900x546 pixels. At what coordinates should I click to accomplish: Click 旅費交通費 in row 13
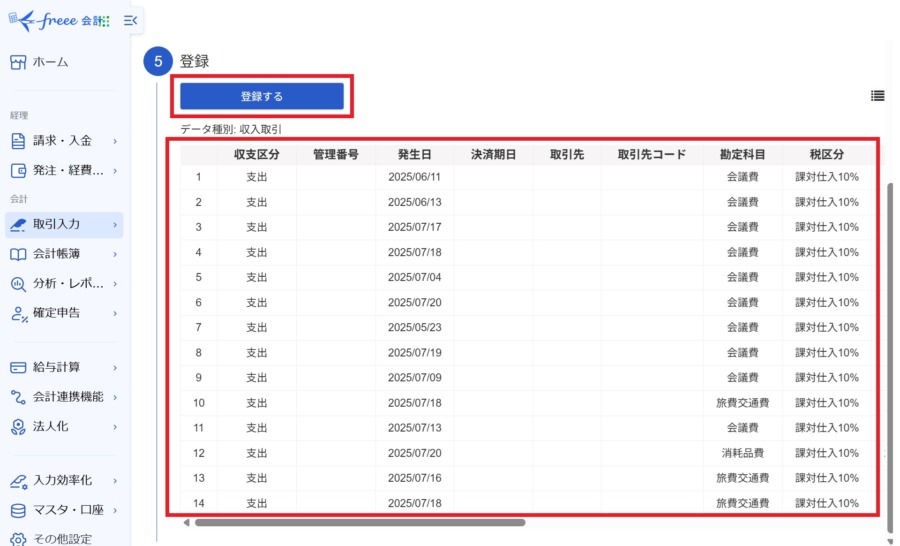[743, 478]
